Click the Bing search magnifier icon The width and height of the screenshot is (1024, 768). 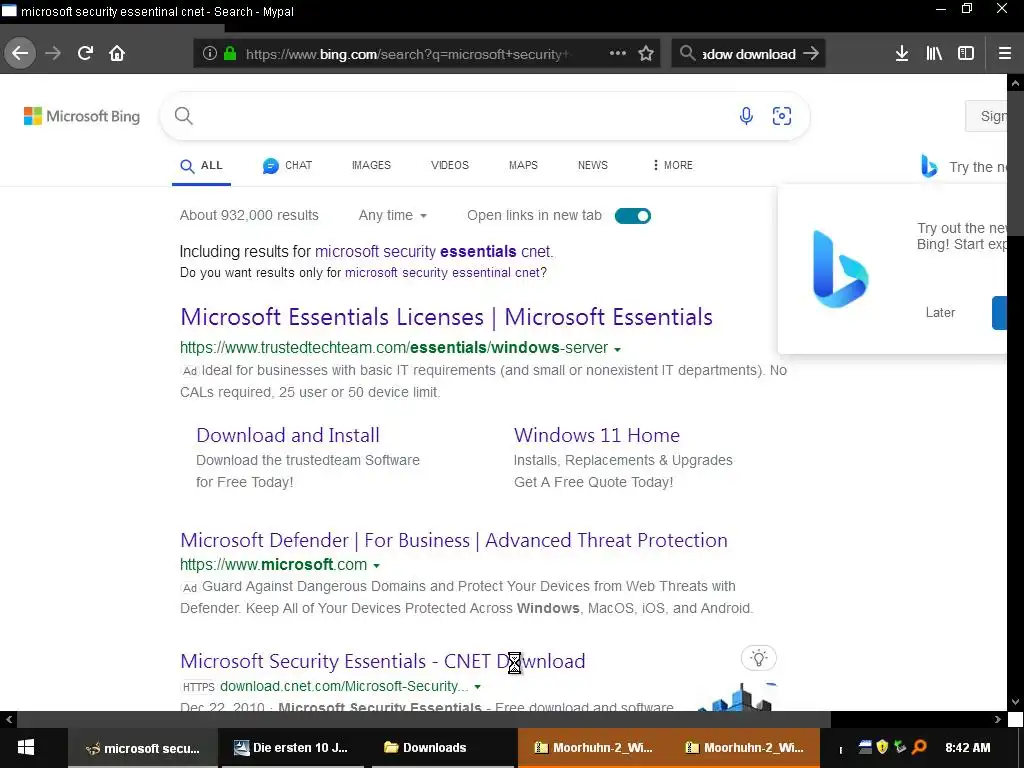[184, 116]
